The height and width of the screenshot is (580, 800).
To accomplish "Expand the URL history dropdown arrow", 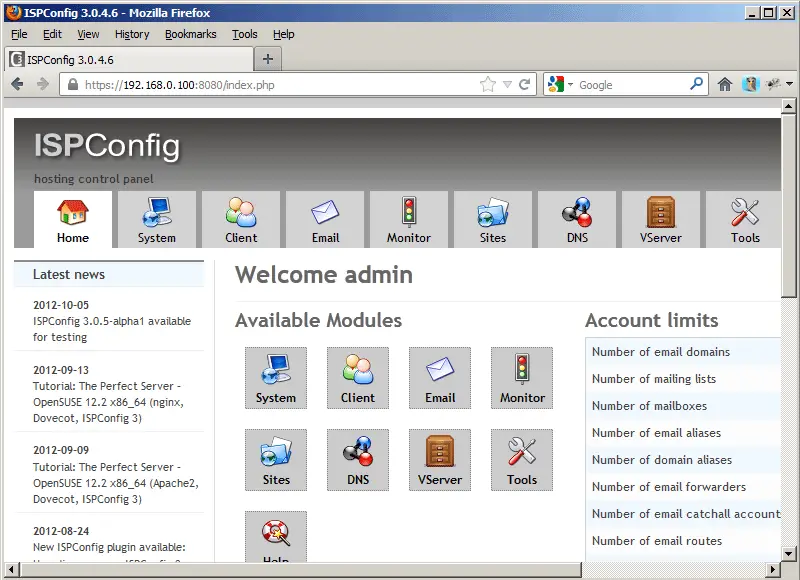I will click(507, 84).
